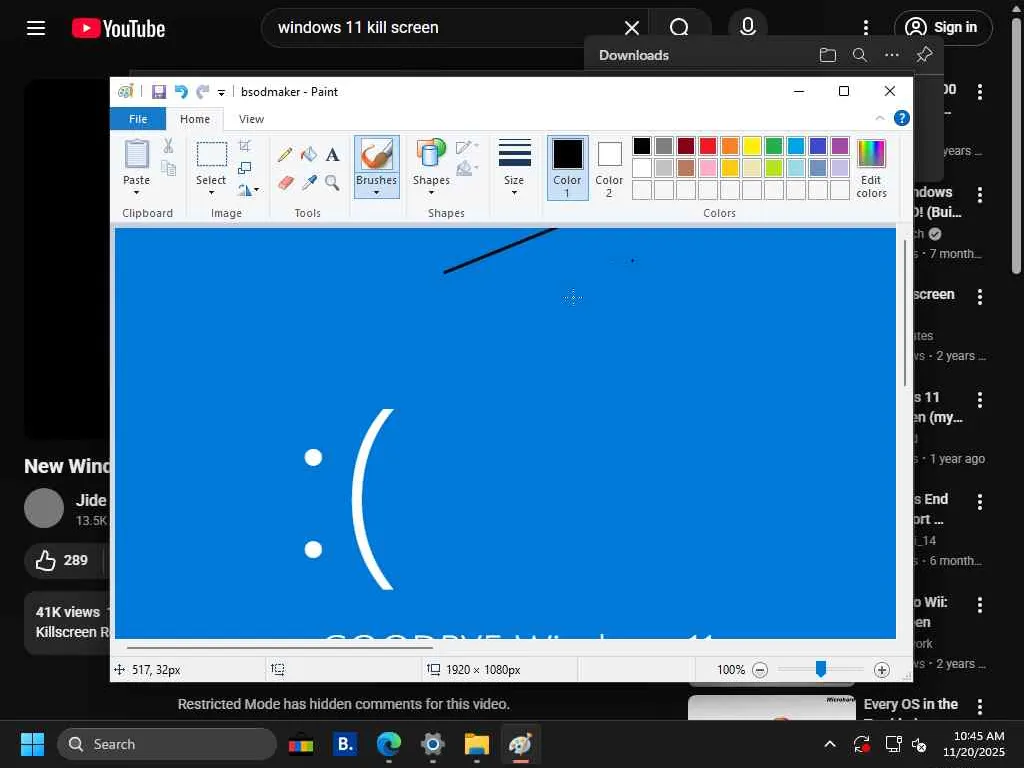Open Customize Quick Access Toolbar dropdown

[221, 93]
